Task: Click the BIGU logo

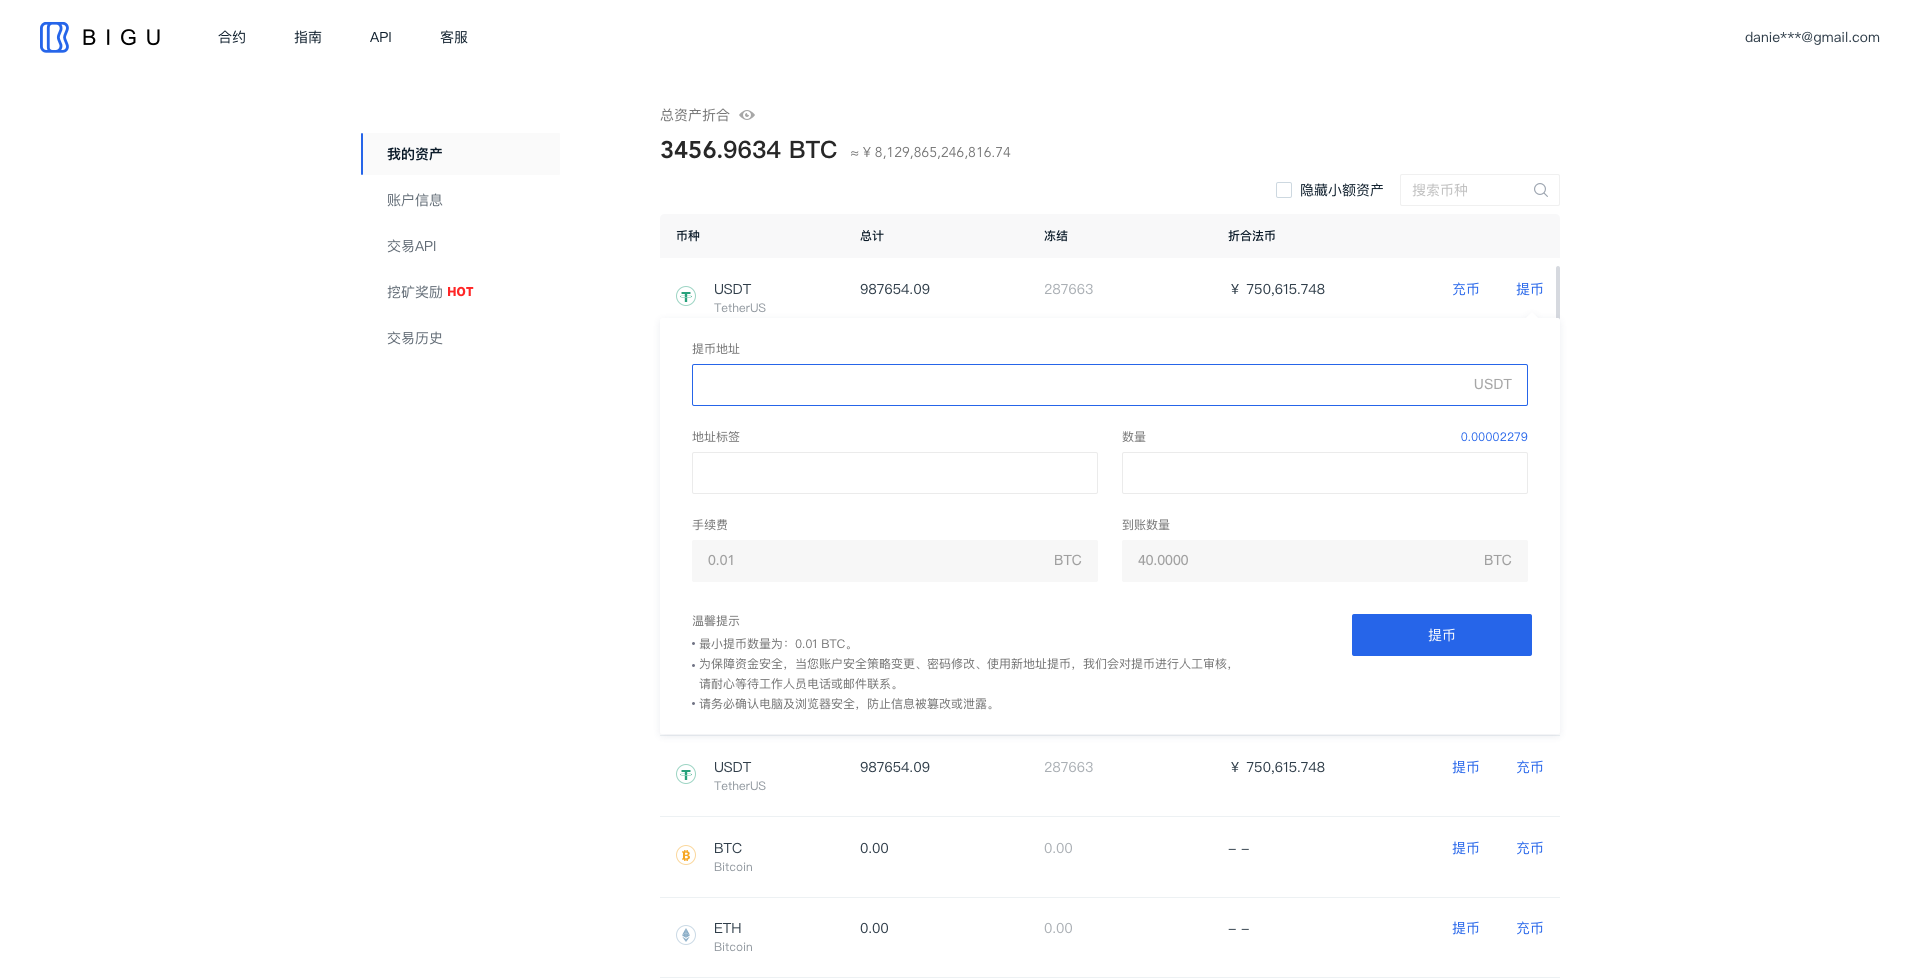Action: coord(100,37)
